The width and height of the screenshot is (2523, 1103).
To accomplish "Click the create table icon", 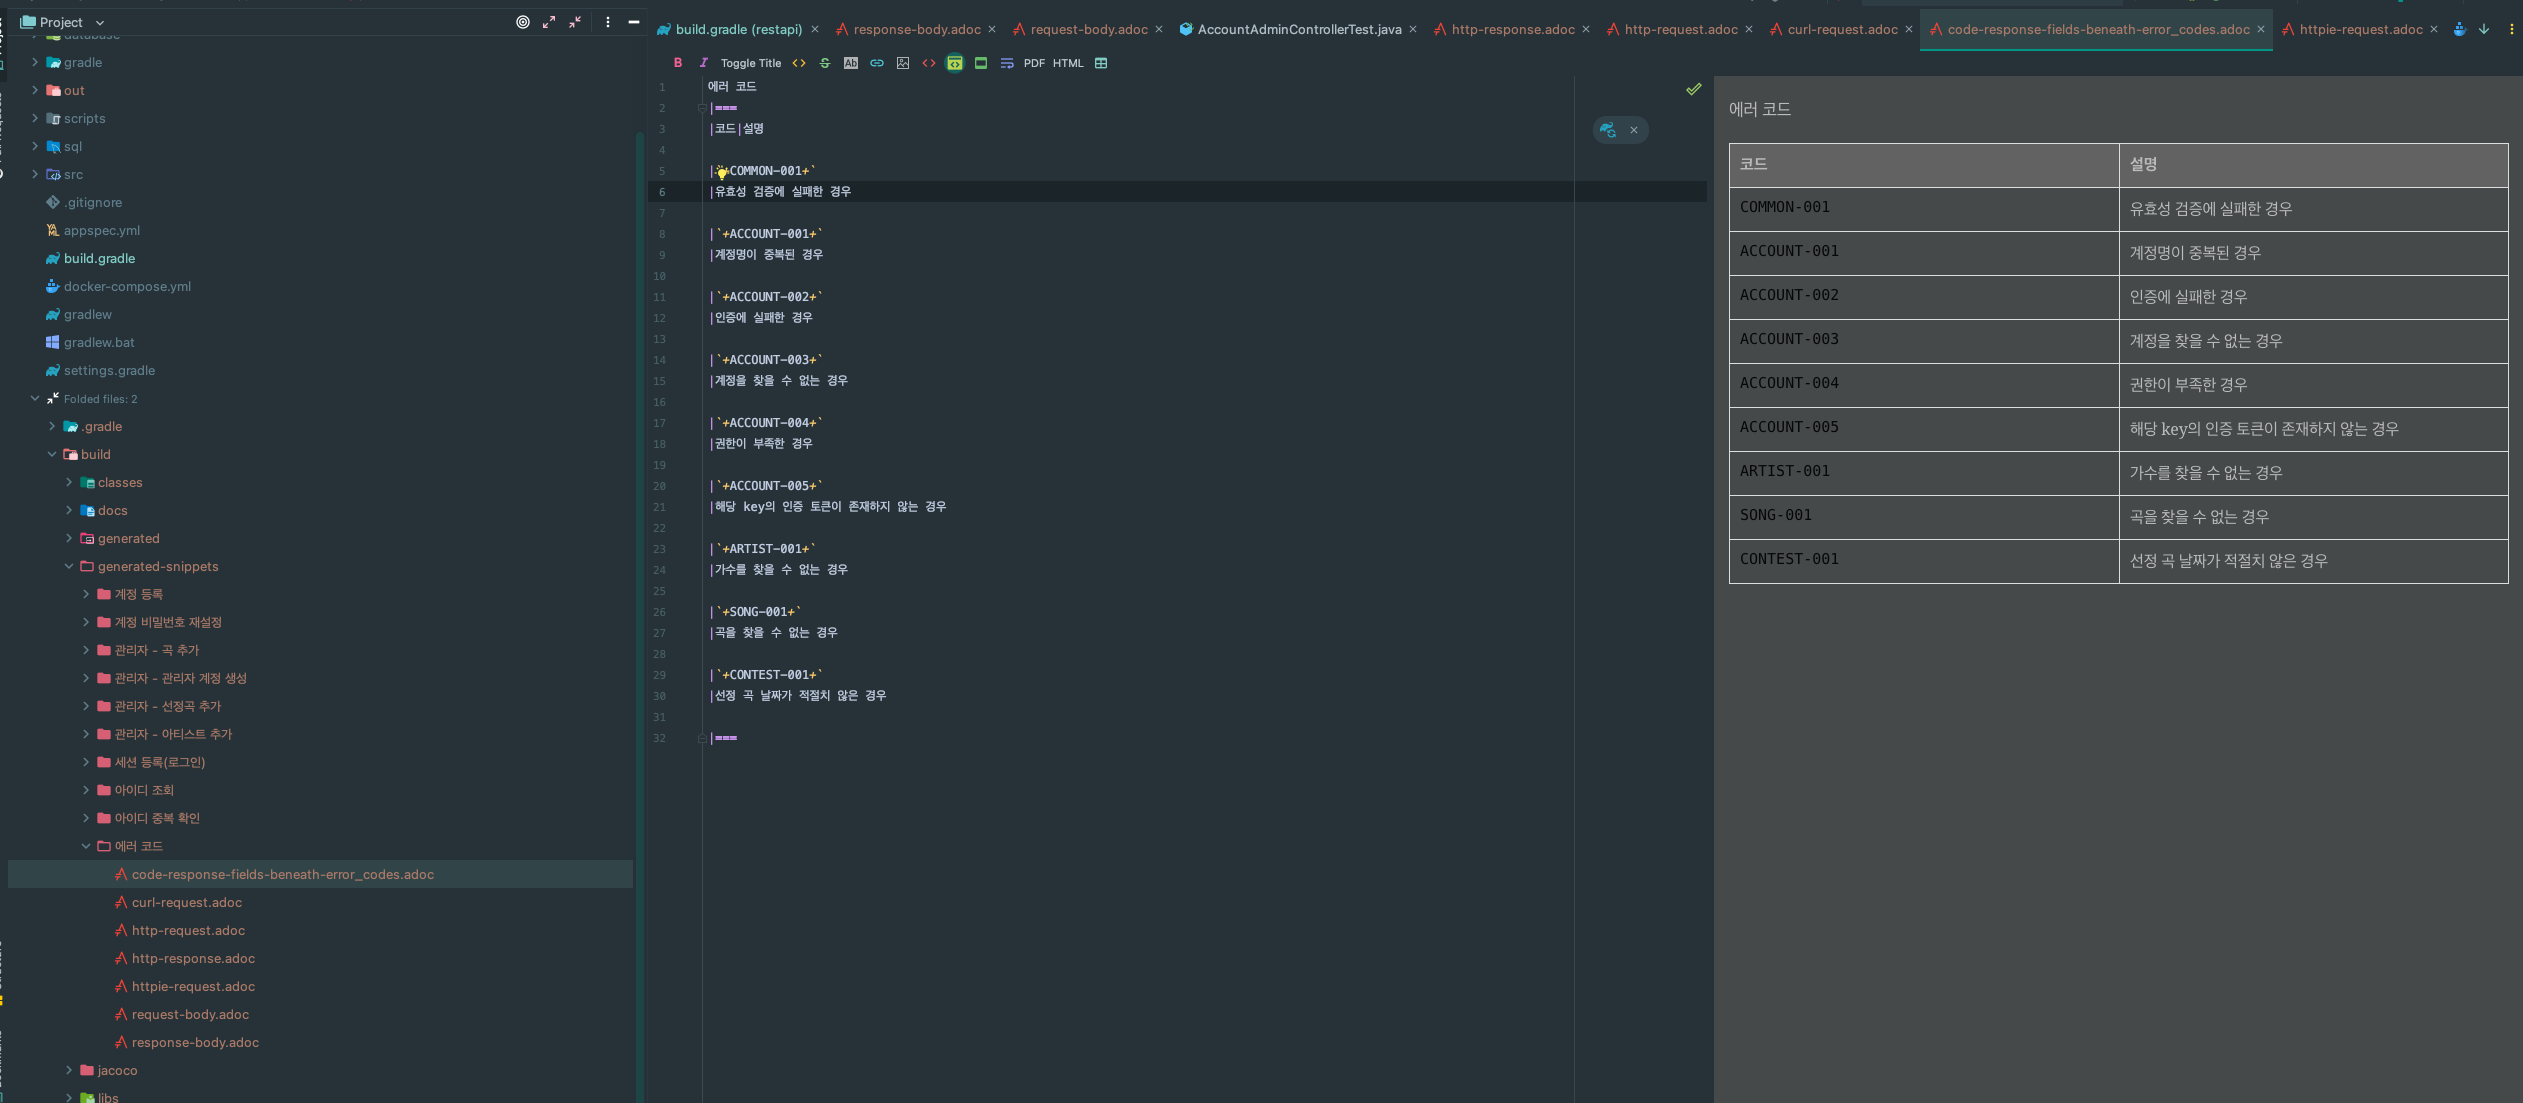I will (x=1101, y=63).
